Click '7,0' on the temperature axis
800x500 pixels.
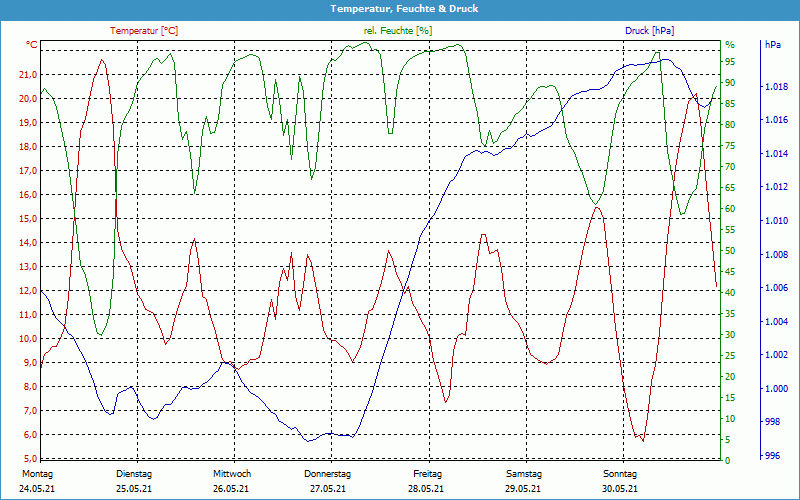[x=30, y=411]
